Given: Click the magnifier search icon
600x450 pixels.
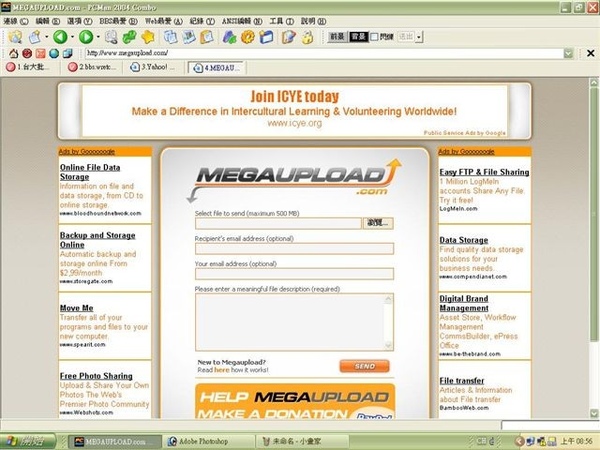Looking at the screenshot, I should click(x=111, y=37).
